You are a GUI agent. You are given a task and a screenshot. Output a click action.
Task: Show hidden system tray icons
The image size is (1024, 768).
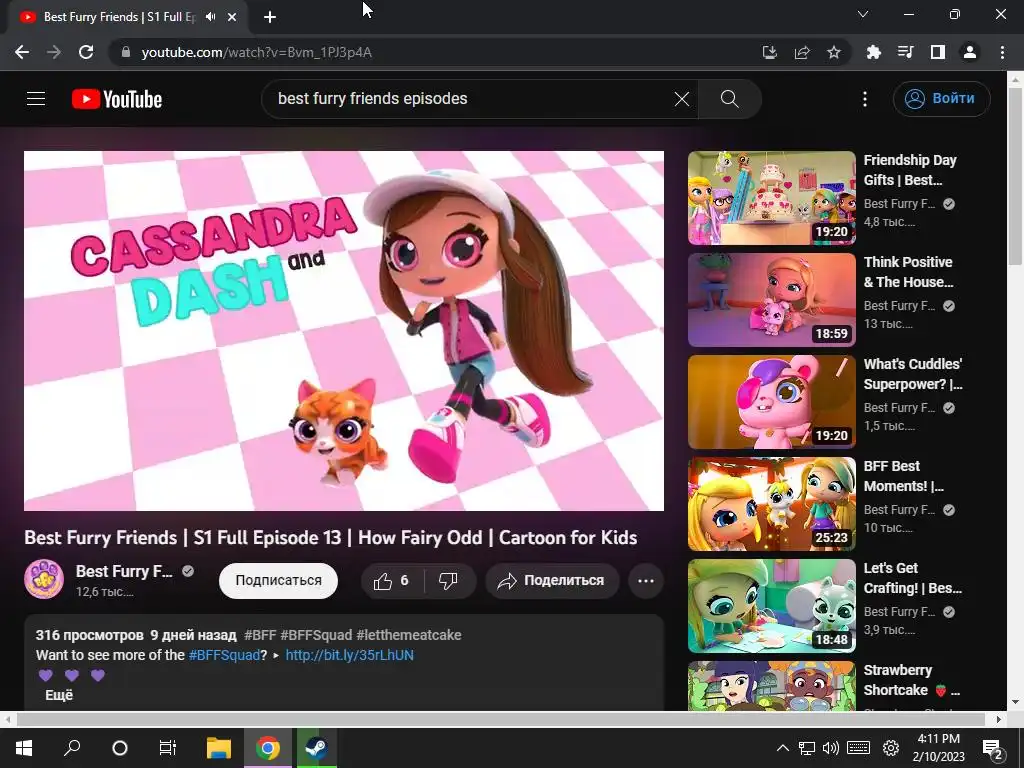(x=782, y=748)
